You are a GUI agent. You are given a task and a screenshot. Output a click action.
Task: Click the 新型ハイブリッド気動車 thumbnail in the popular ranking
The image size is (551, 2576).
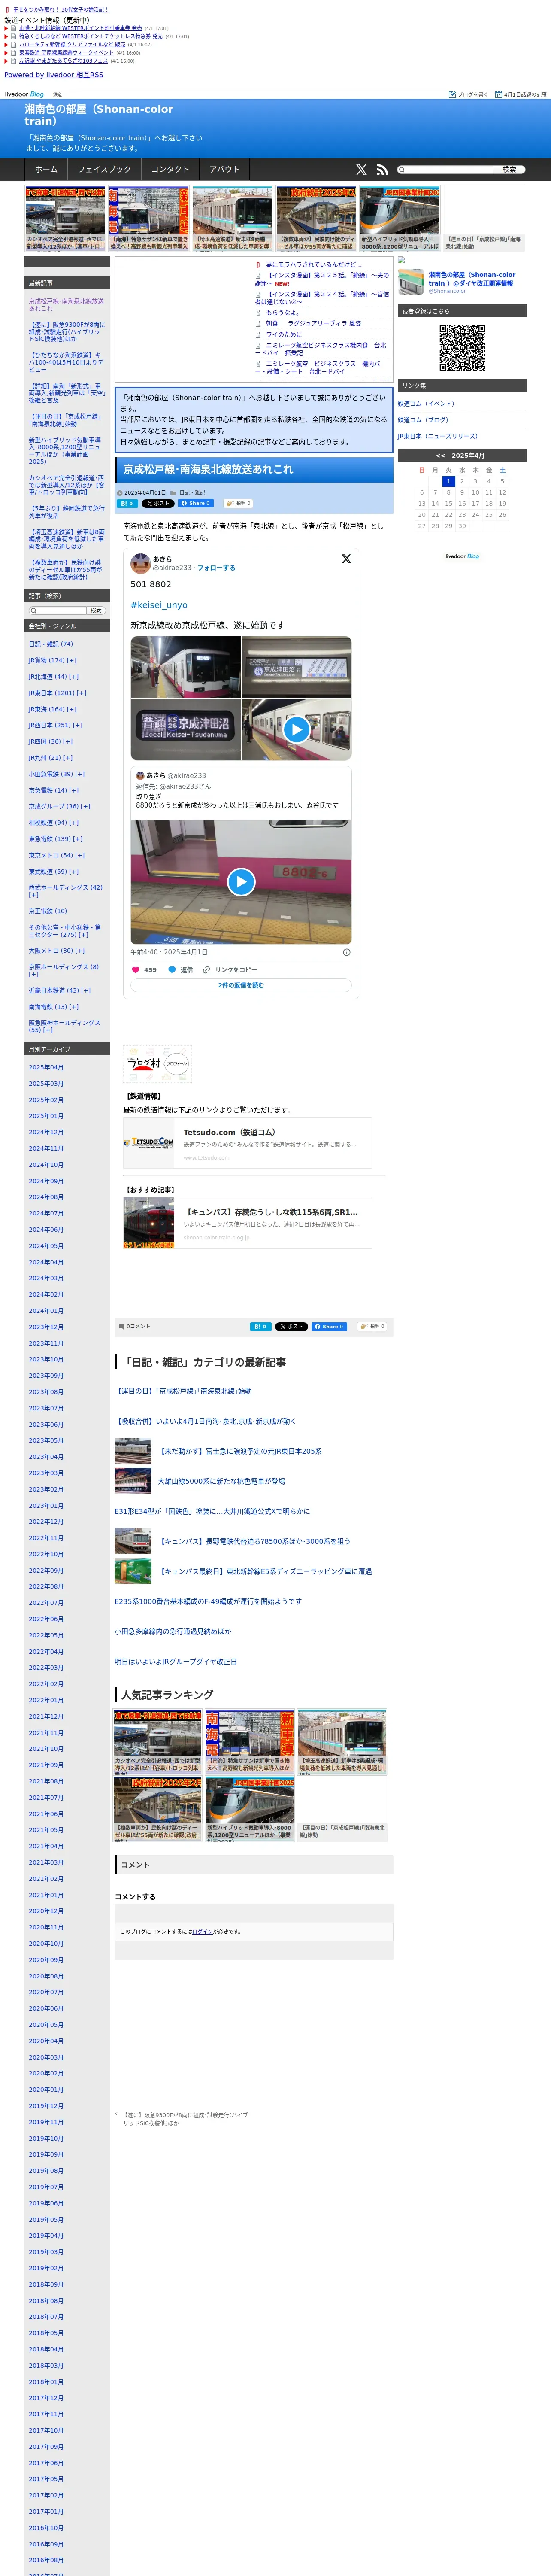pyautogui.click(x=250, y=1809)
